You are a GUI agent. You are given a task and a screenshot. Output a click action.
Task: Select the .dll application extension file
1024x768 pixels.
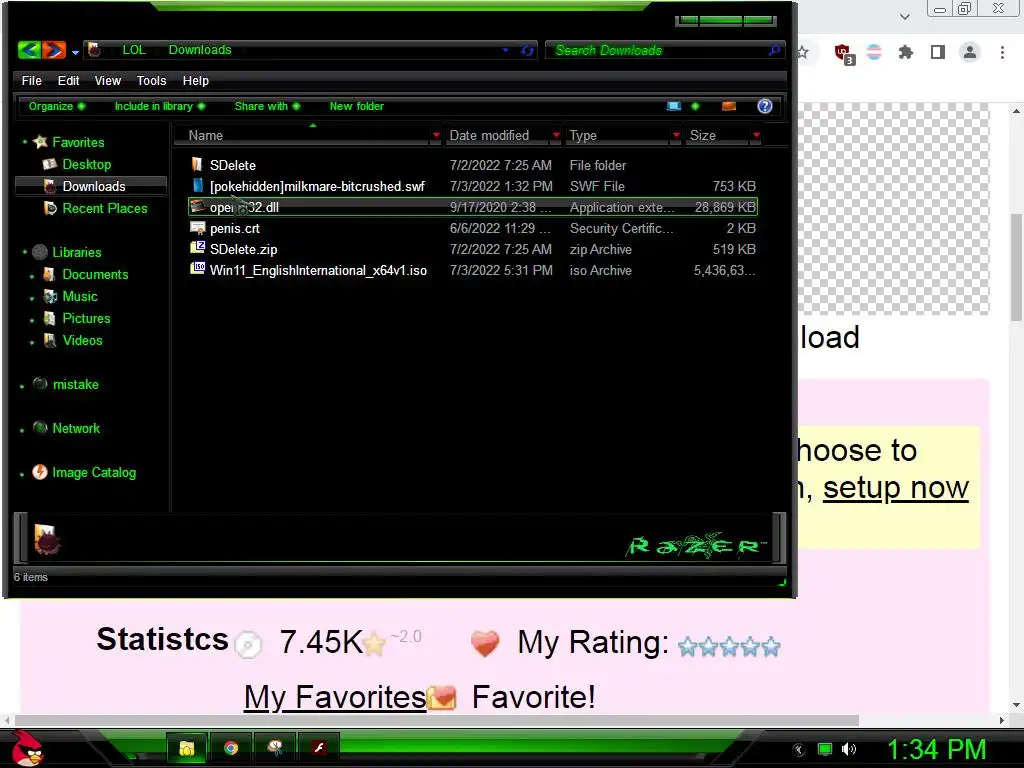(x=473, y=207)
